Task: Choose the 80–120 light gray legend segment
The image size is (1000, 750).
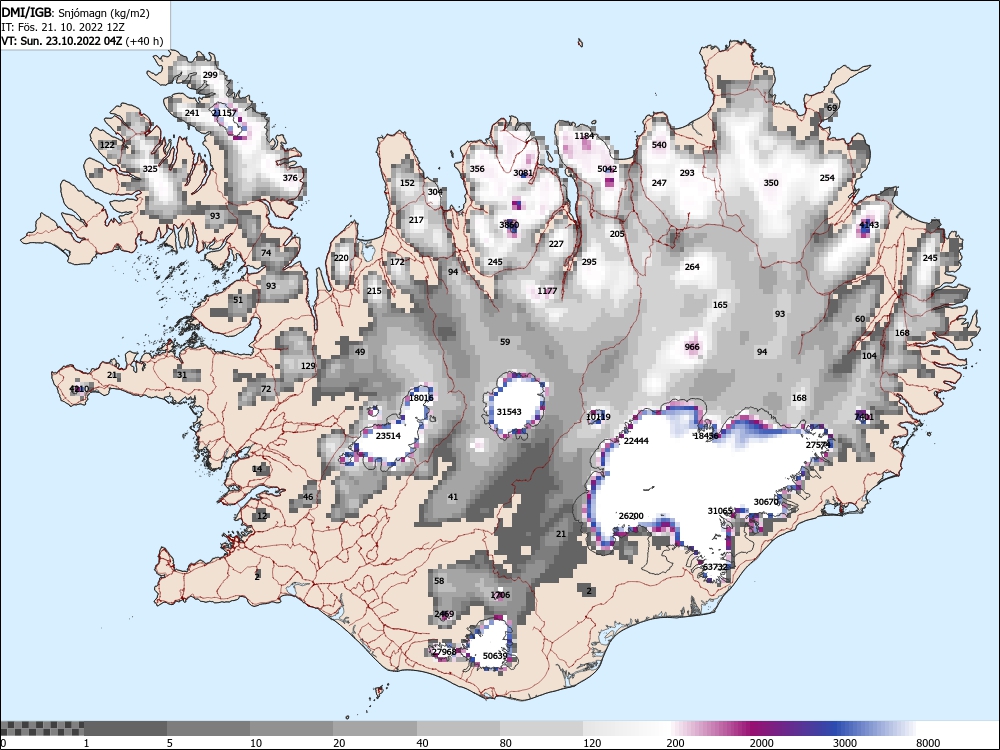Action: 541,728
